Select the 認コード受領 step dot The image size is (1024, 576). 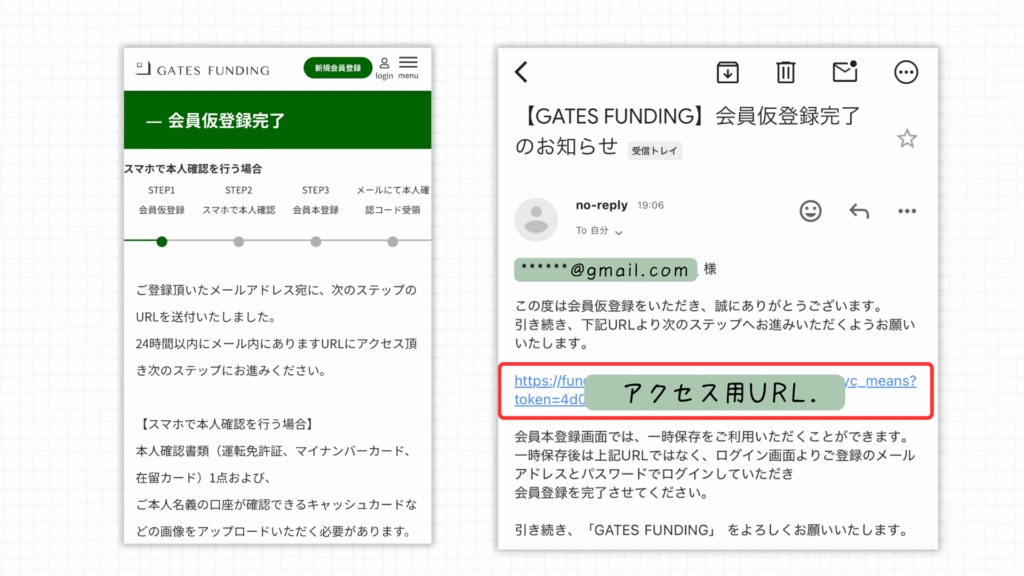392,242
